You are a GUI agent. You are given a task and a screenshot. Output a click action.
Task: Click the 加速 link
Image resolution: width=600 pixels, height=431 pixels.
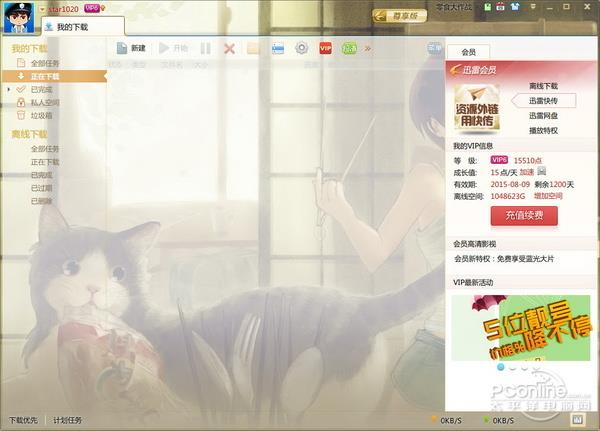click(x=527, y=172)
